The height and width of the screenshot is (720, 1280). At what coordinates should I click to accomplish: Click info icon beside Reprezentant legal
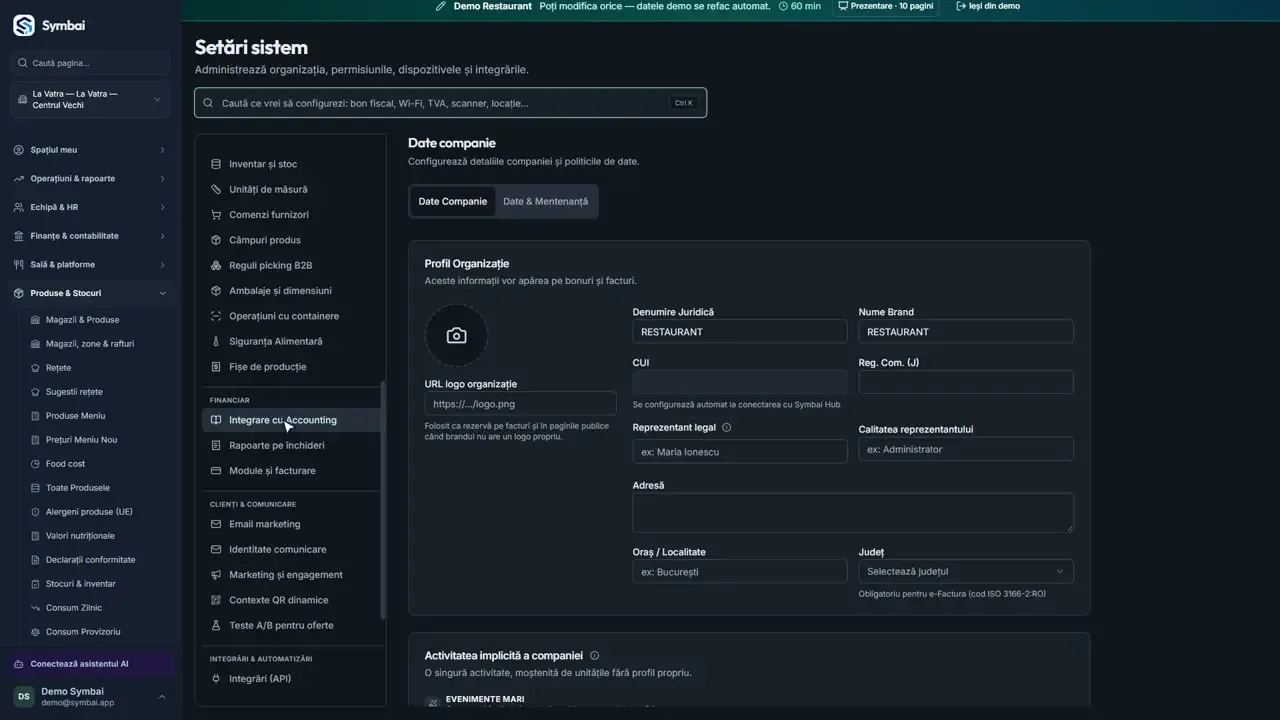click(x=726, y=427)
